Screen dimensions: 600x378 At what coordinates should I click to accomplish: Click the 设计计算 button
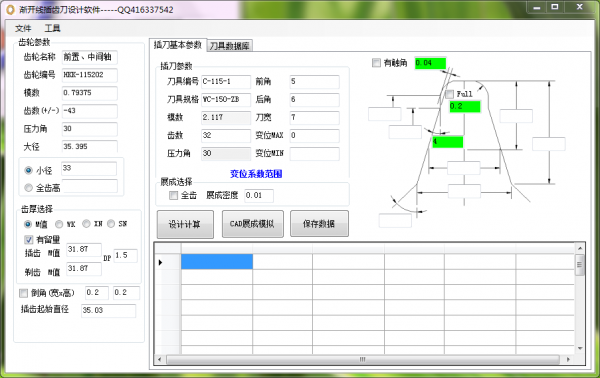pos(185,224)
